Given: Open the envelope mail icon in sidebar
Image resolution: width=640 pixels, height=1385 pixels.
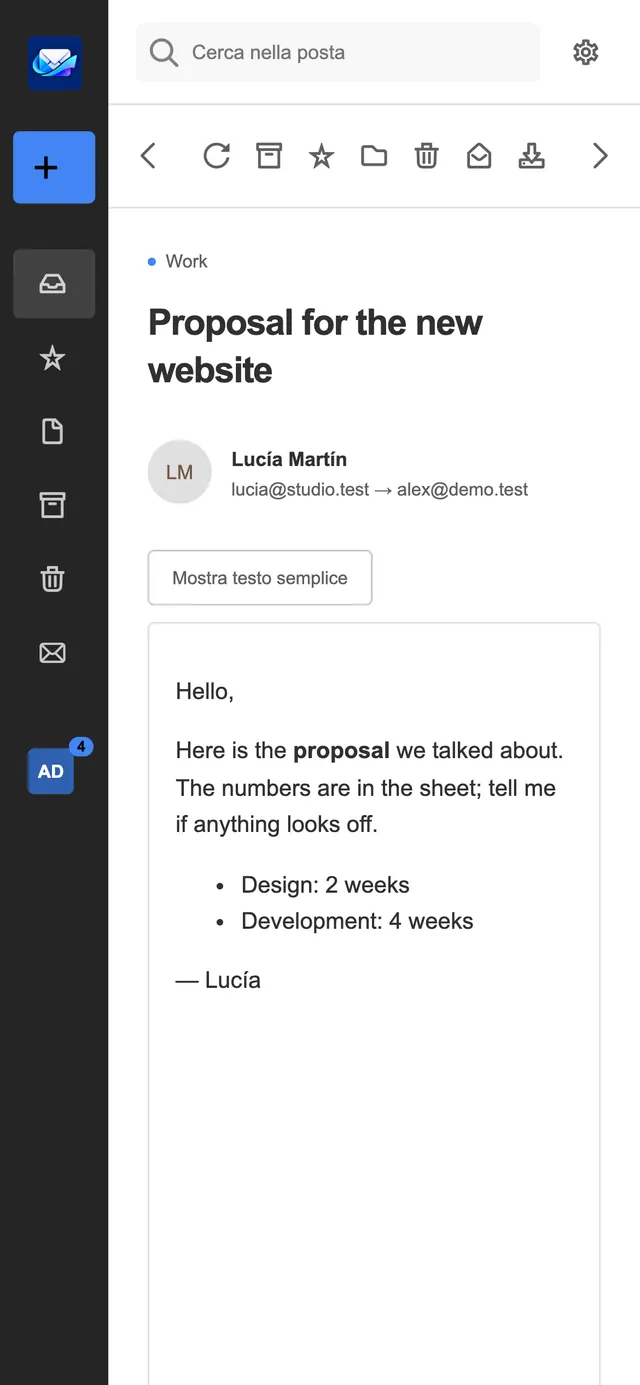Looking at the screenshot, I should (x=52, y=653).
